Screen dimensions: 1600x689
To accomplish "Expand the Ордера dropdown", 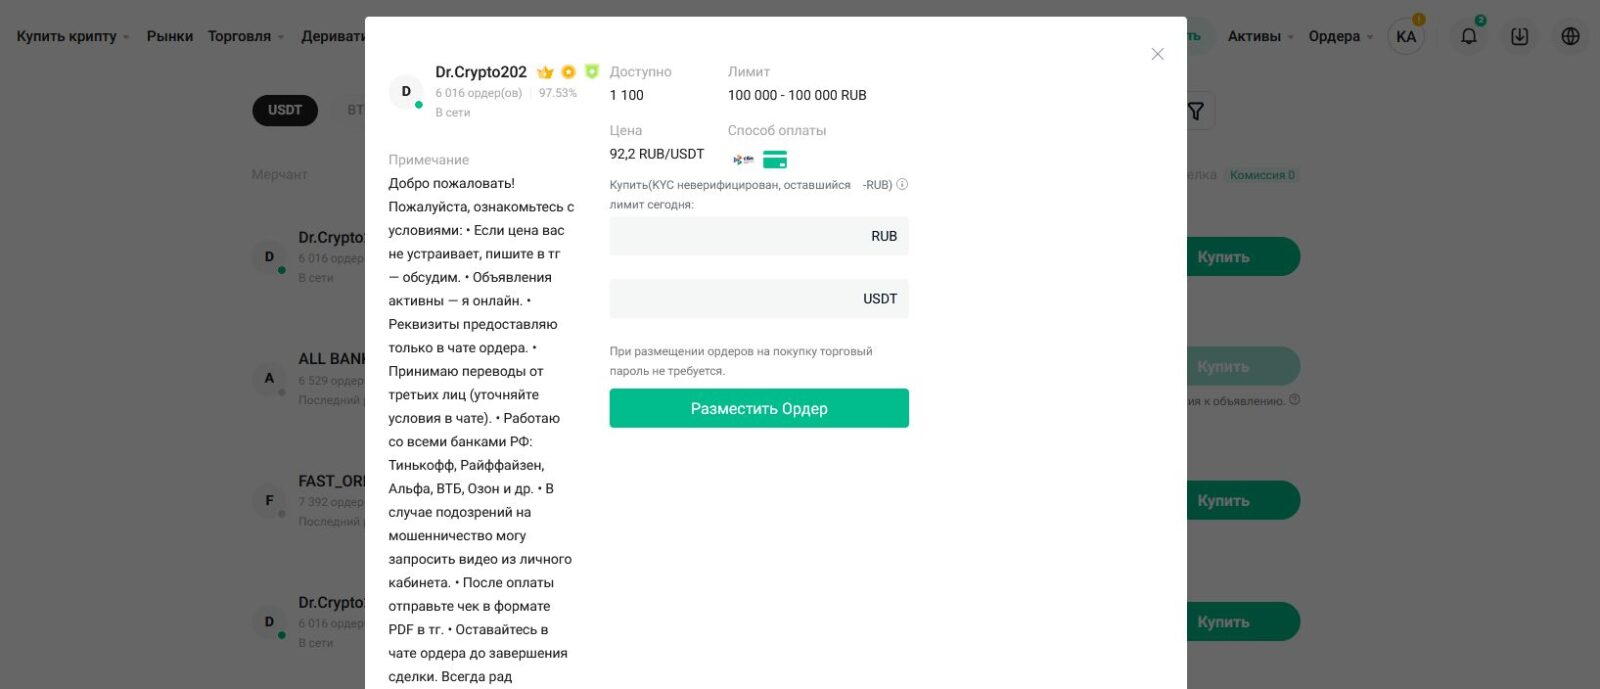I will pyautogui.click(x=1340, y=36).
